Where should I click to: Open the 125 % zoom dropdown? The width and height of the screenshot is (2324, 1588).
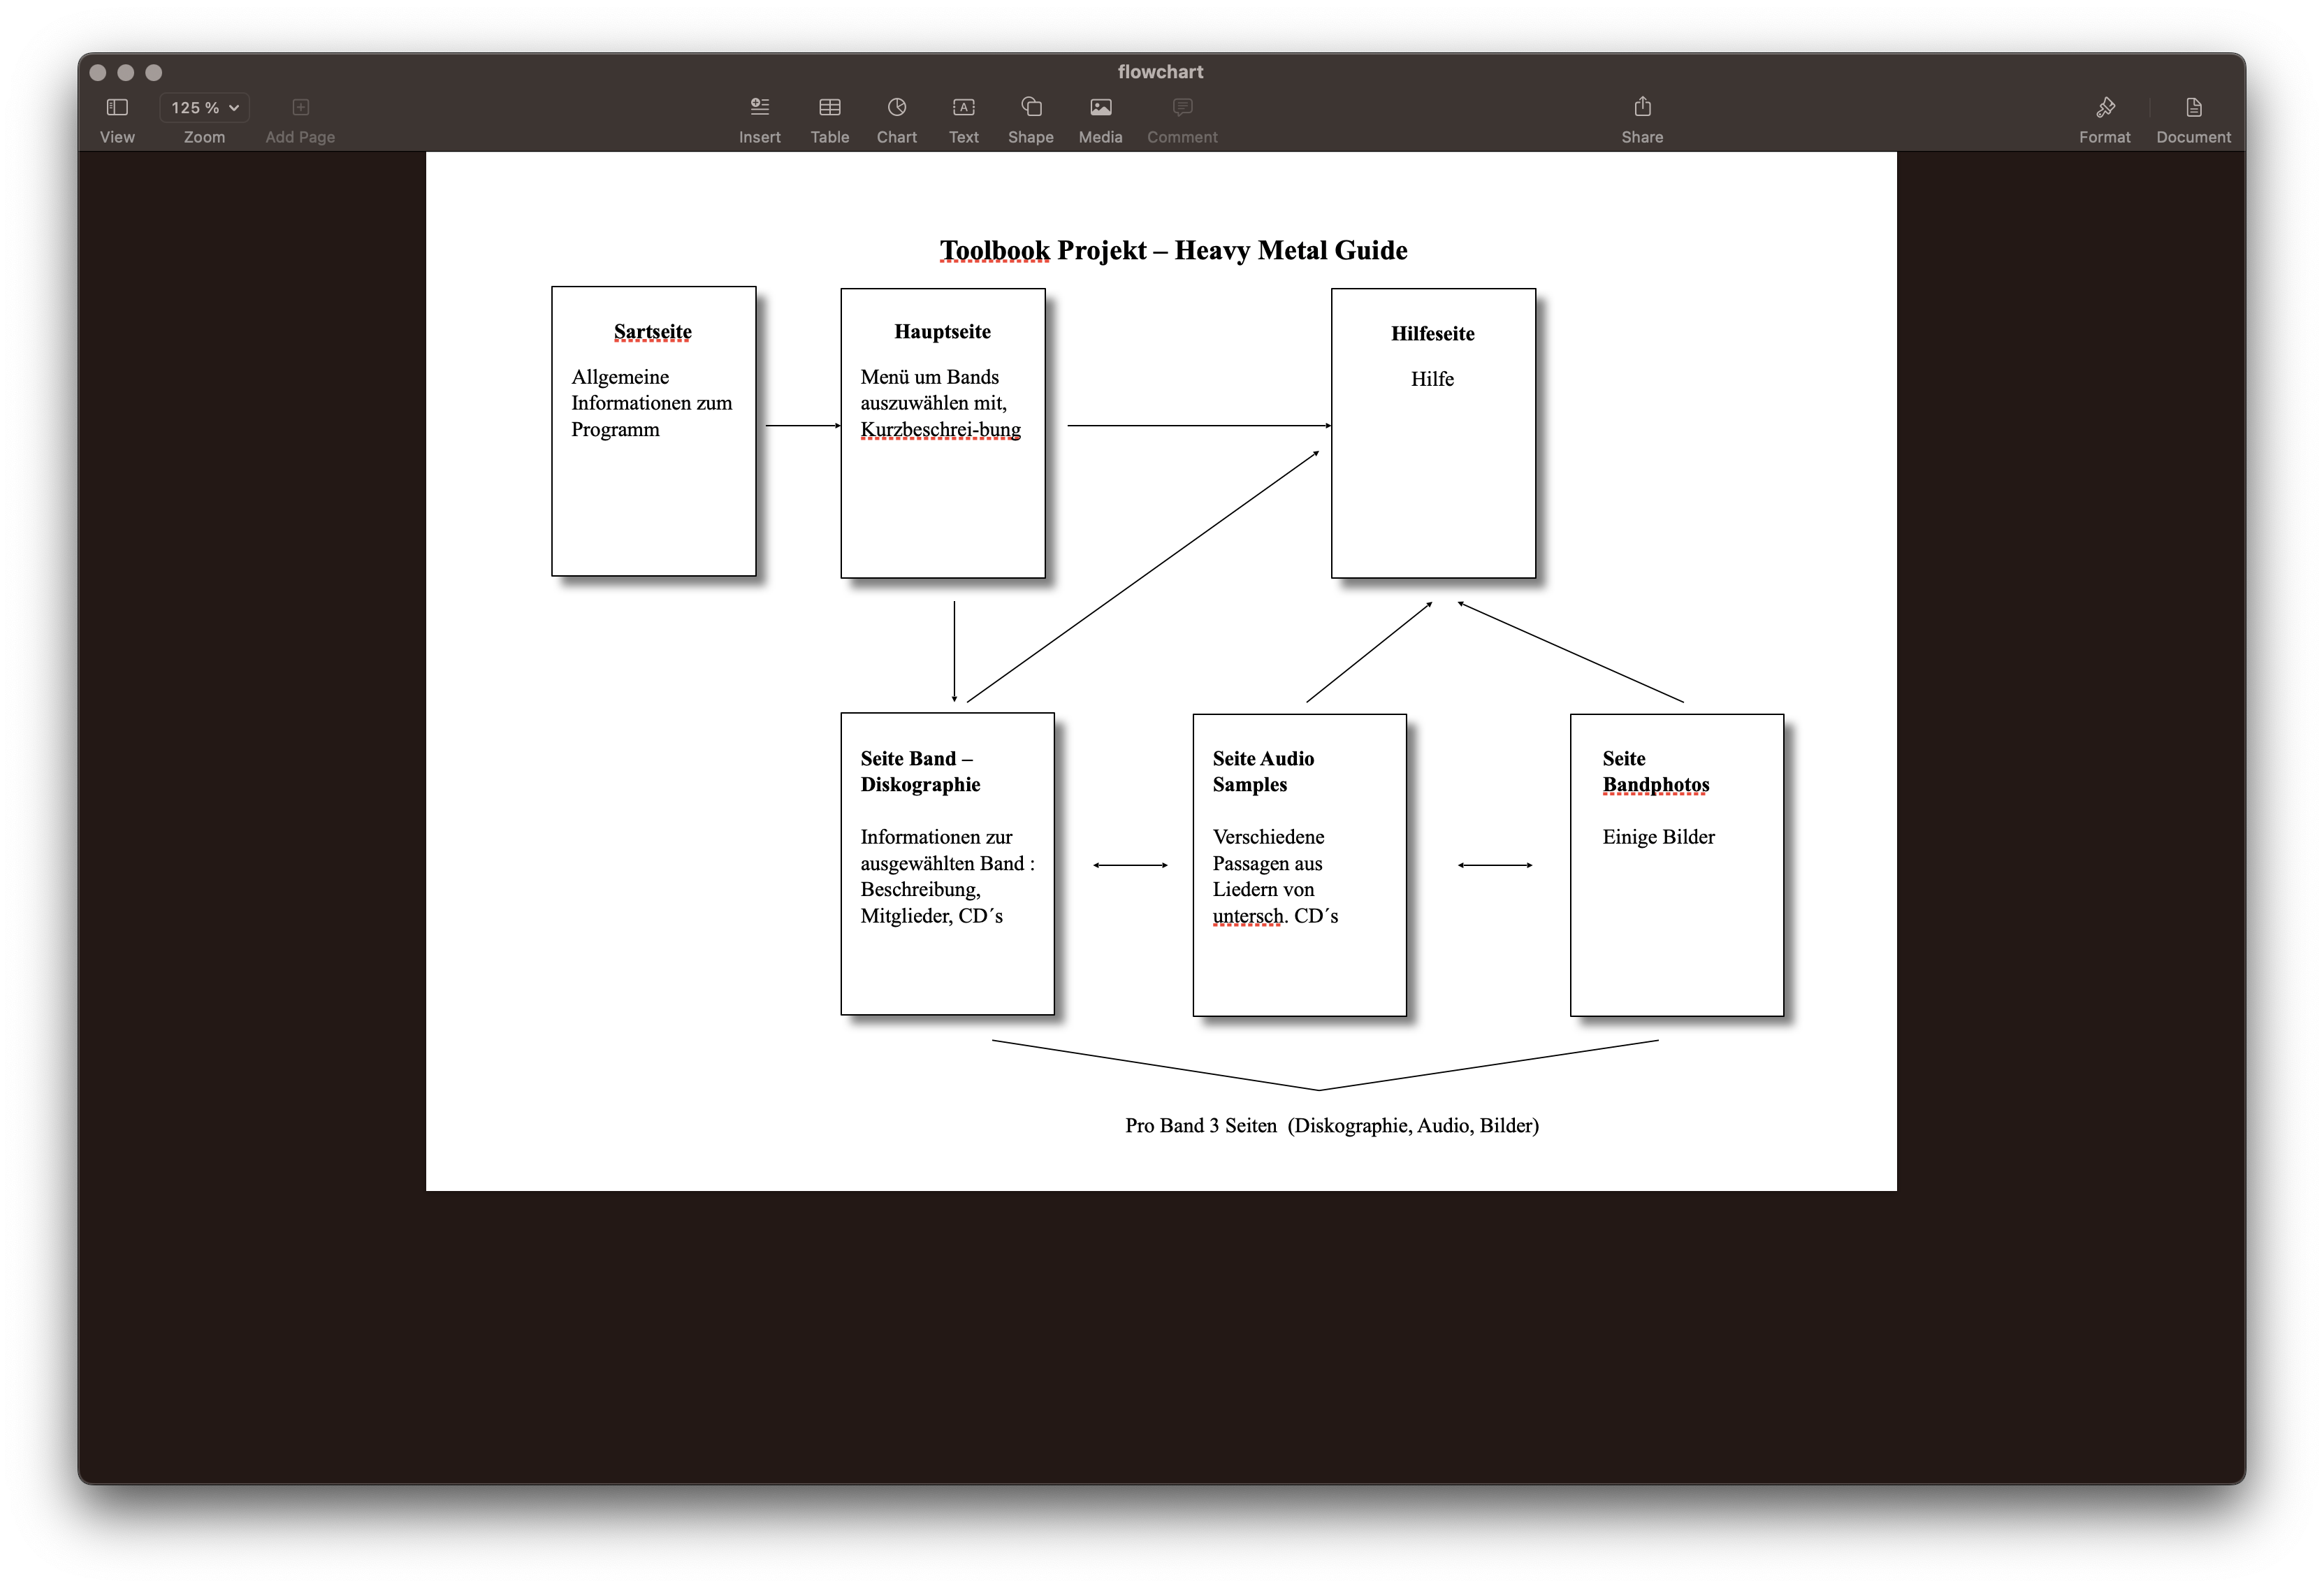point(204,107)
